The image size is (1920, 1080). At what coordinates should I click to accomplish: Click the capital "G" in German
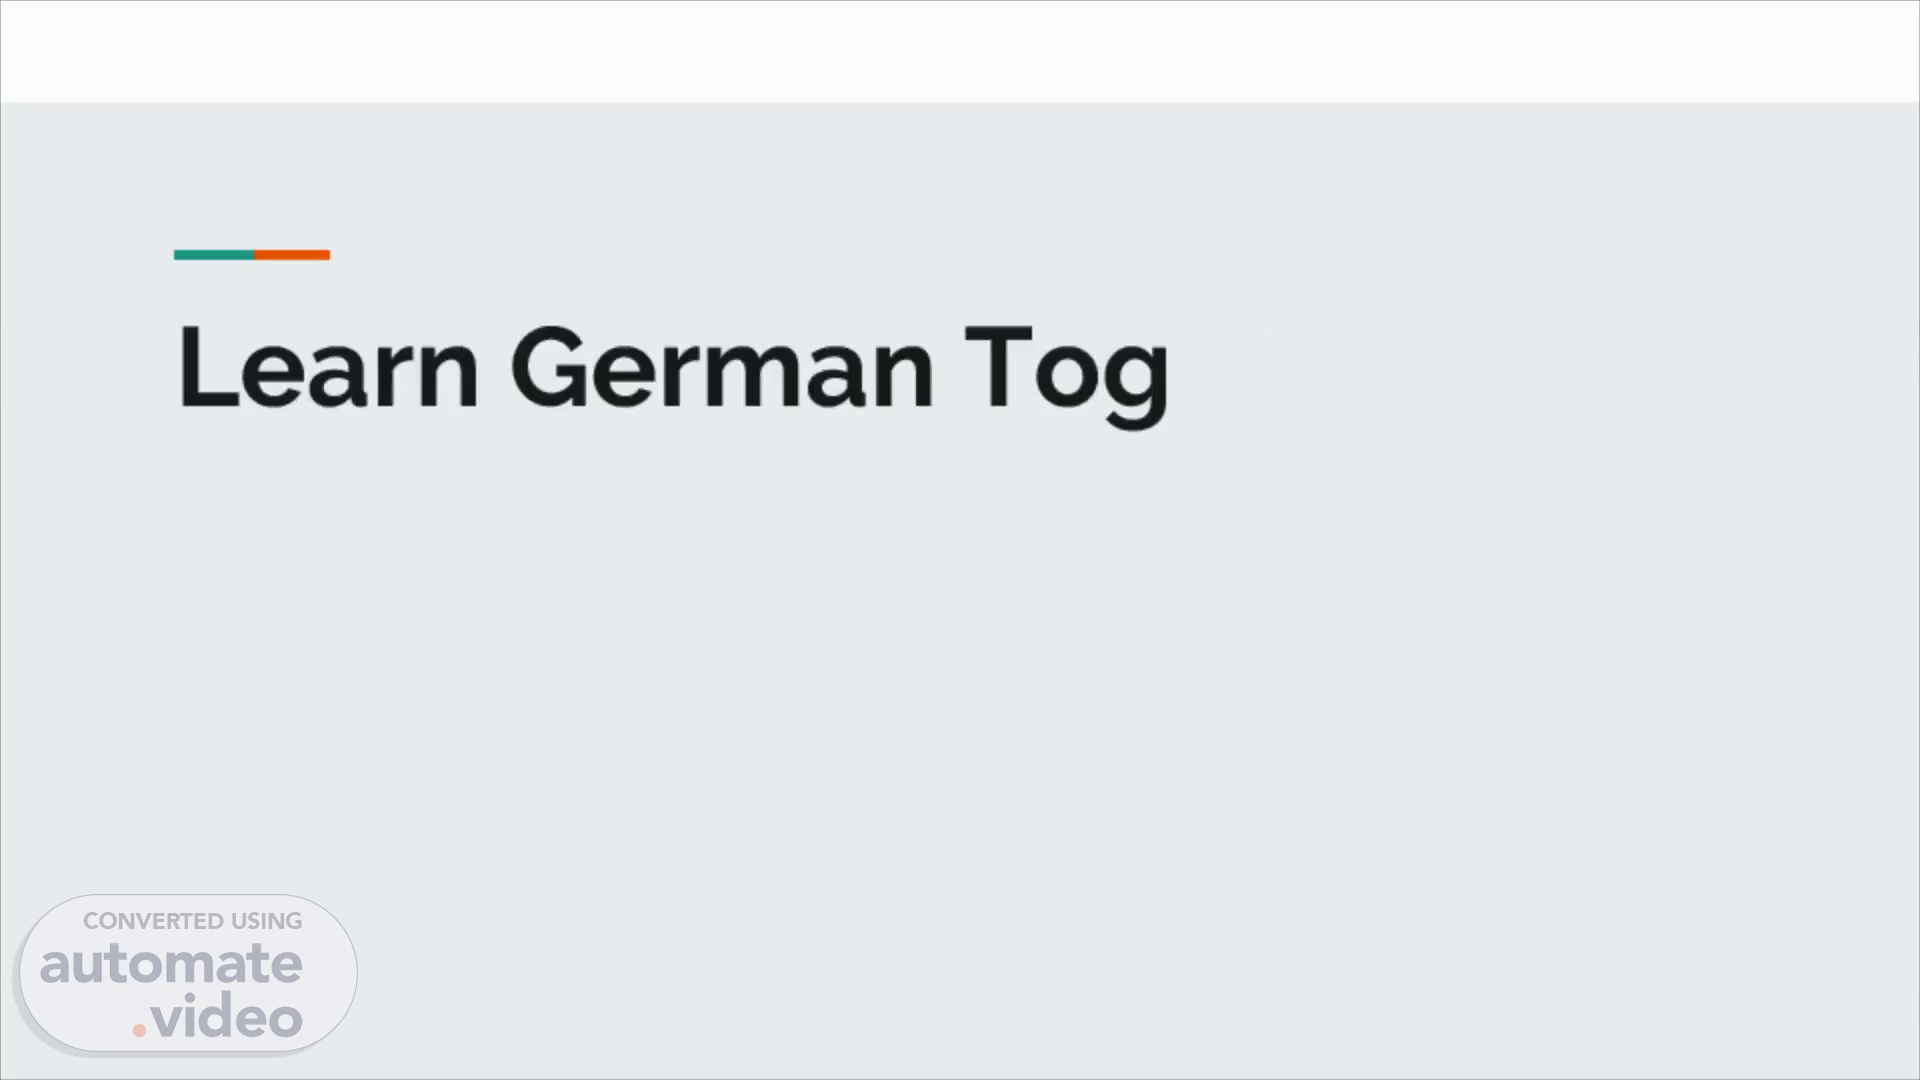pos(548,367)
